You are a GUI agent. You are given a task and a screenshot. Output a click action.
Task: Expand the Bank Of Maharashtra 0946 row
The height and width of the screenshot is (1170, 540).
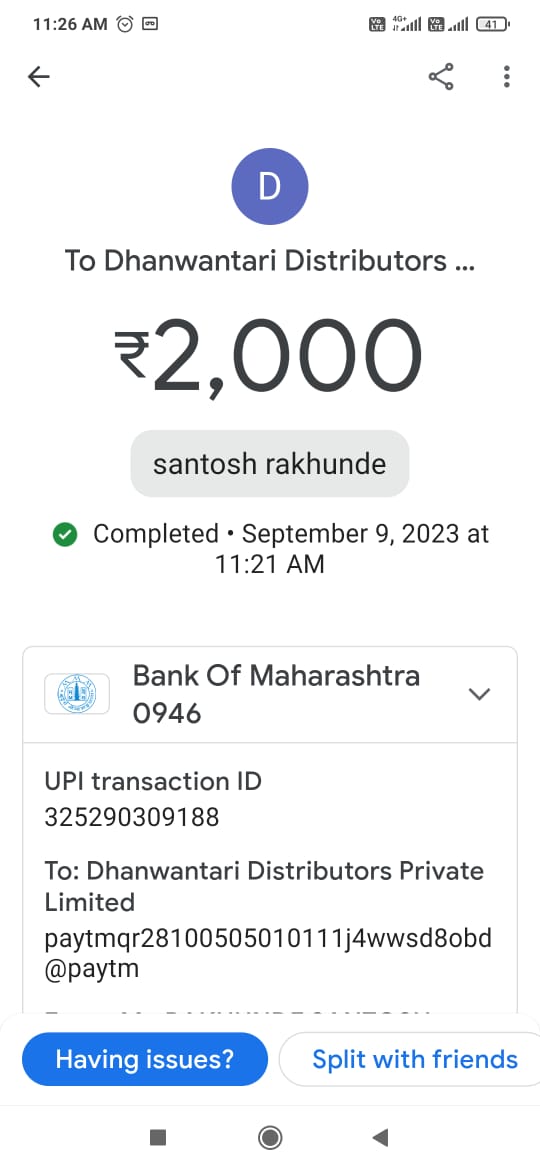[x=270, y=695]
